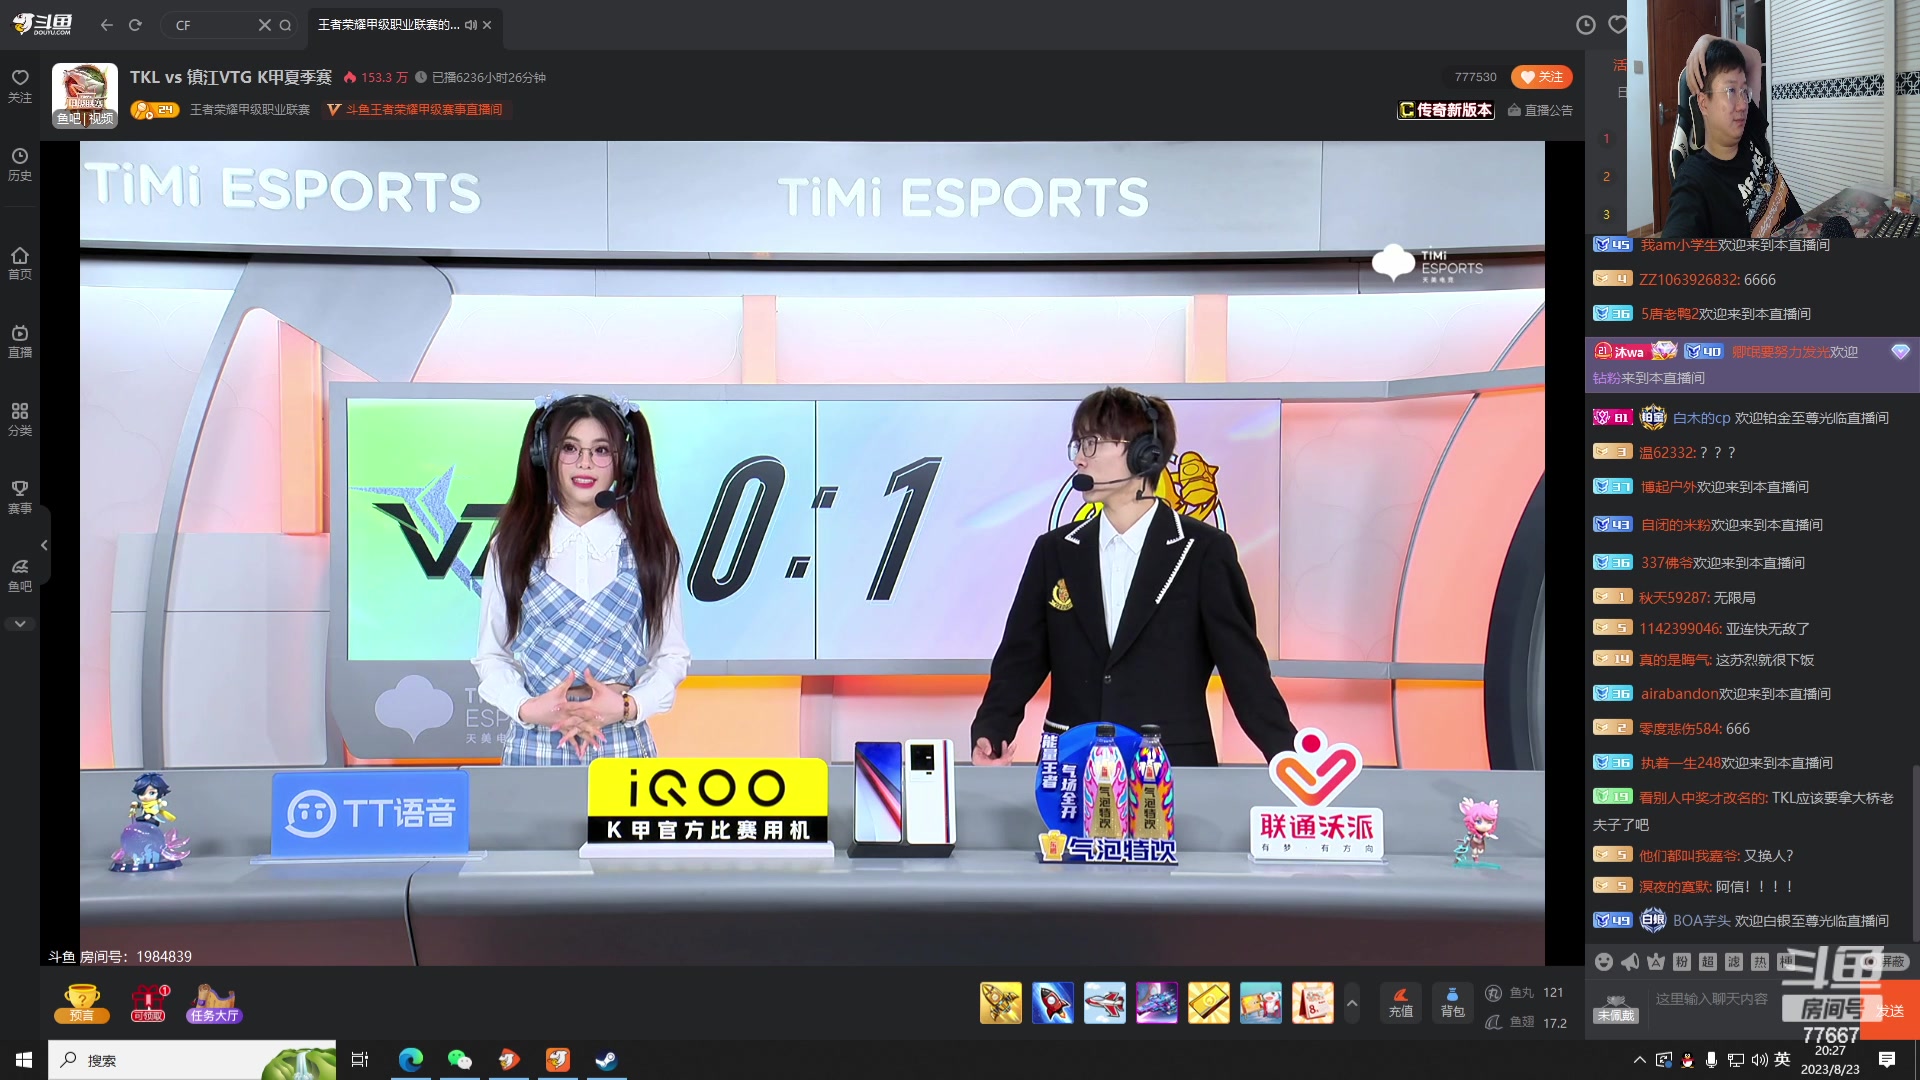Click the search magnifier icon

coord(286,25)
